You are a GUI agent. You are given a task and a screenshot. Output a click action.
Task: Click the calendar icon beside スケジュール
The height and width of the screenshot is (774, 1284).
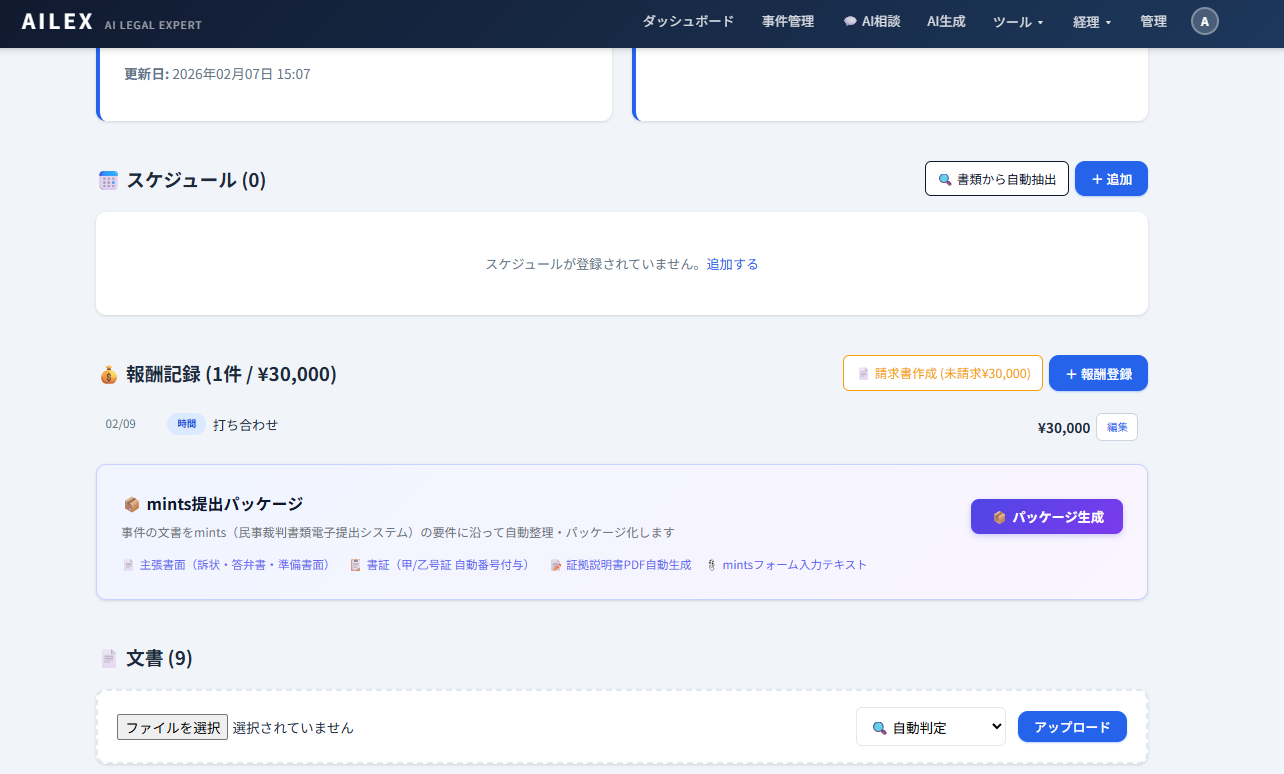109,180
